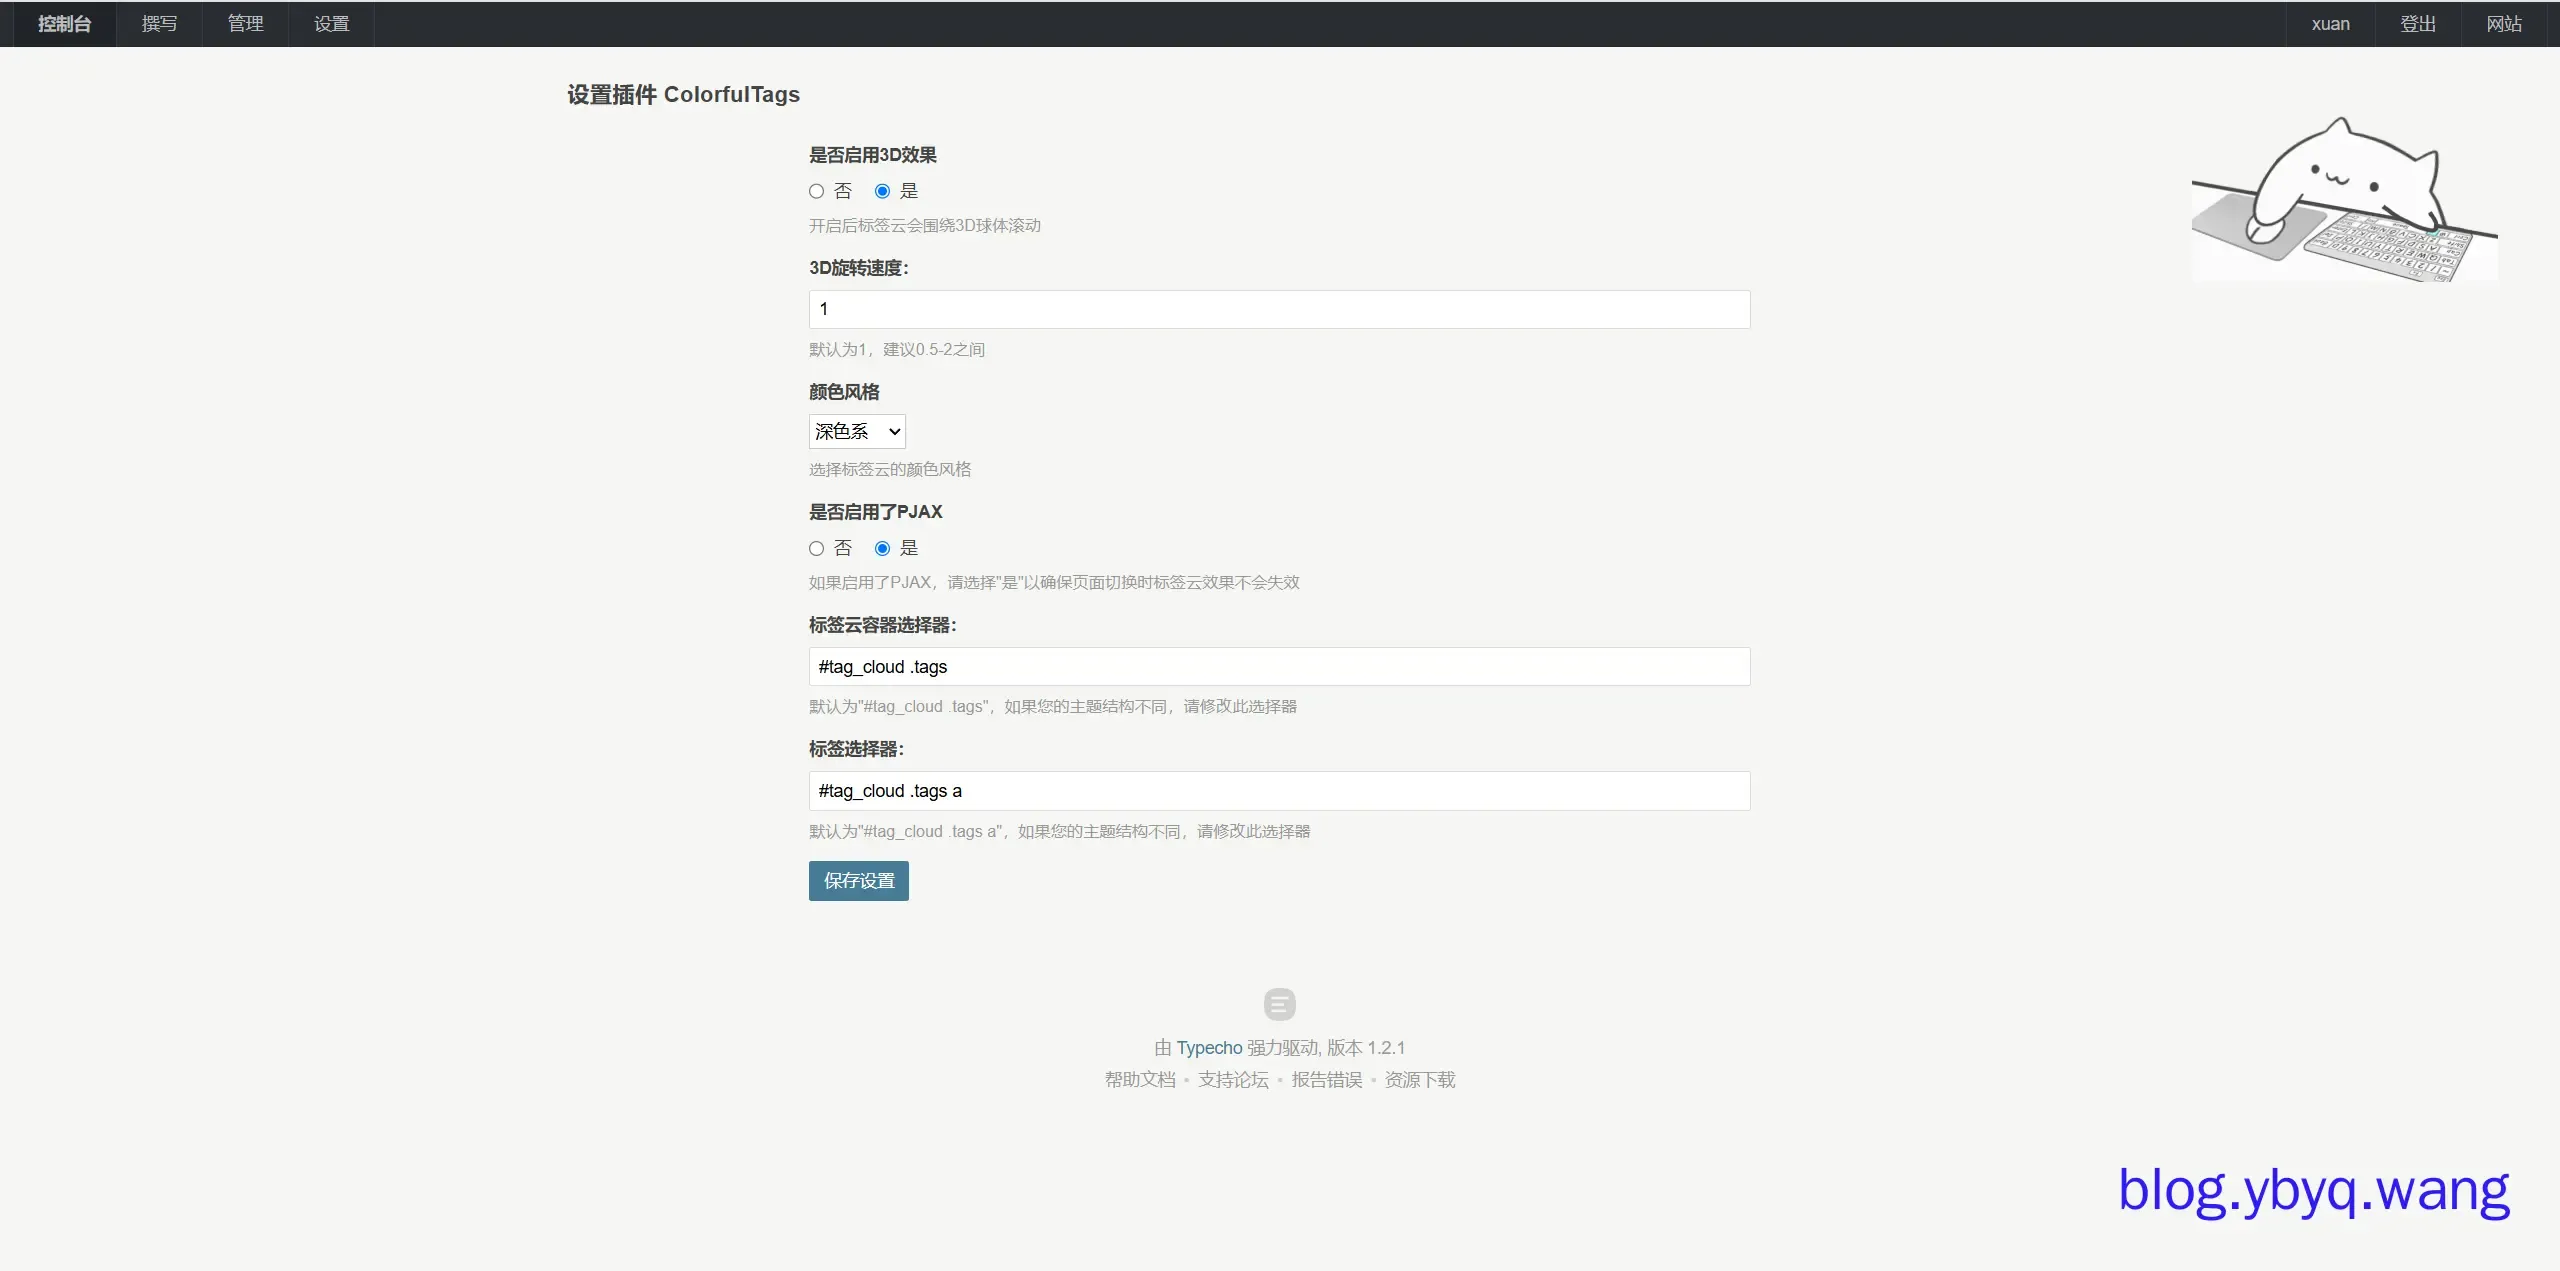Click 登出 to log out

coord(2418,24)
